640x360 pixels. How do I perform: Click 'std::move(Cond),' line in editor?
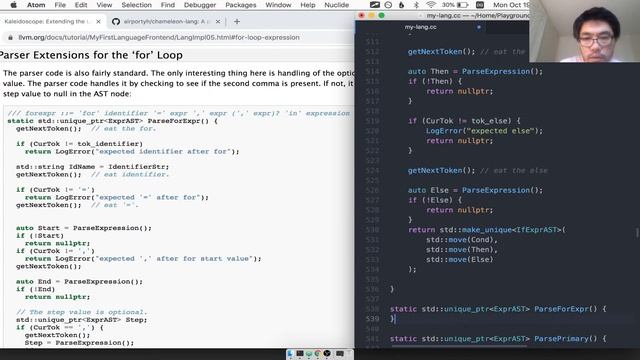462,240
